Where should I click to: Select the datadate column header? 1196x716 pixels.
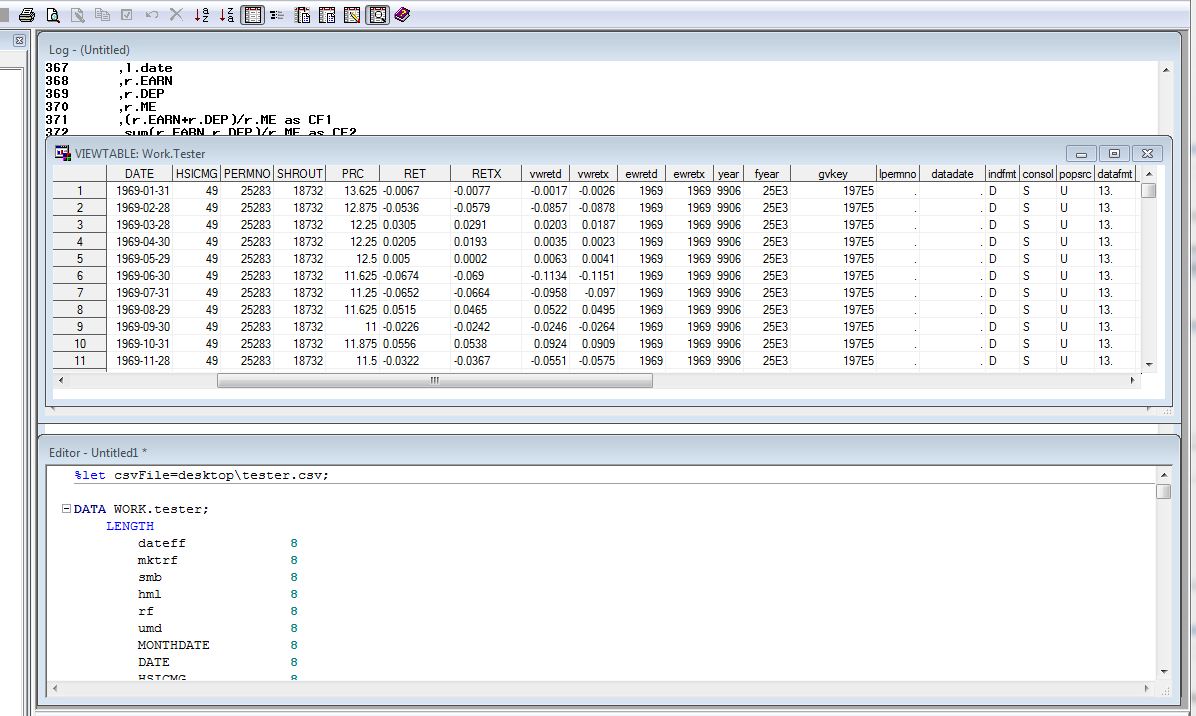coord(952,174)
